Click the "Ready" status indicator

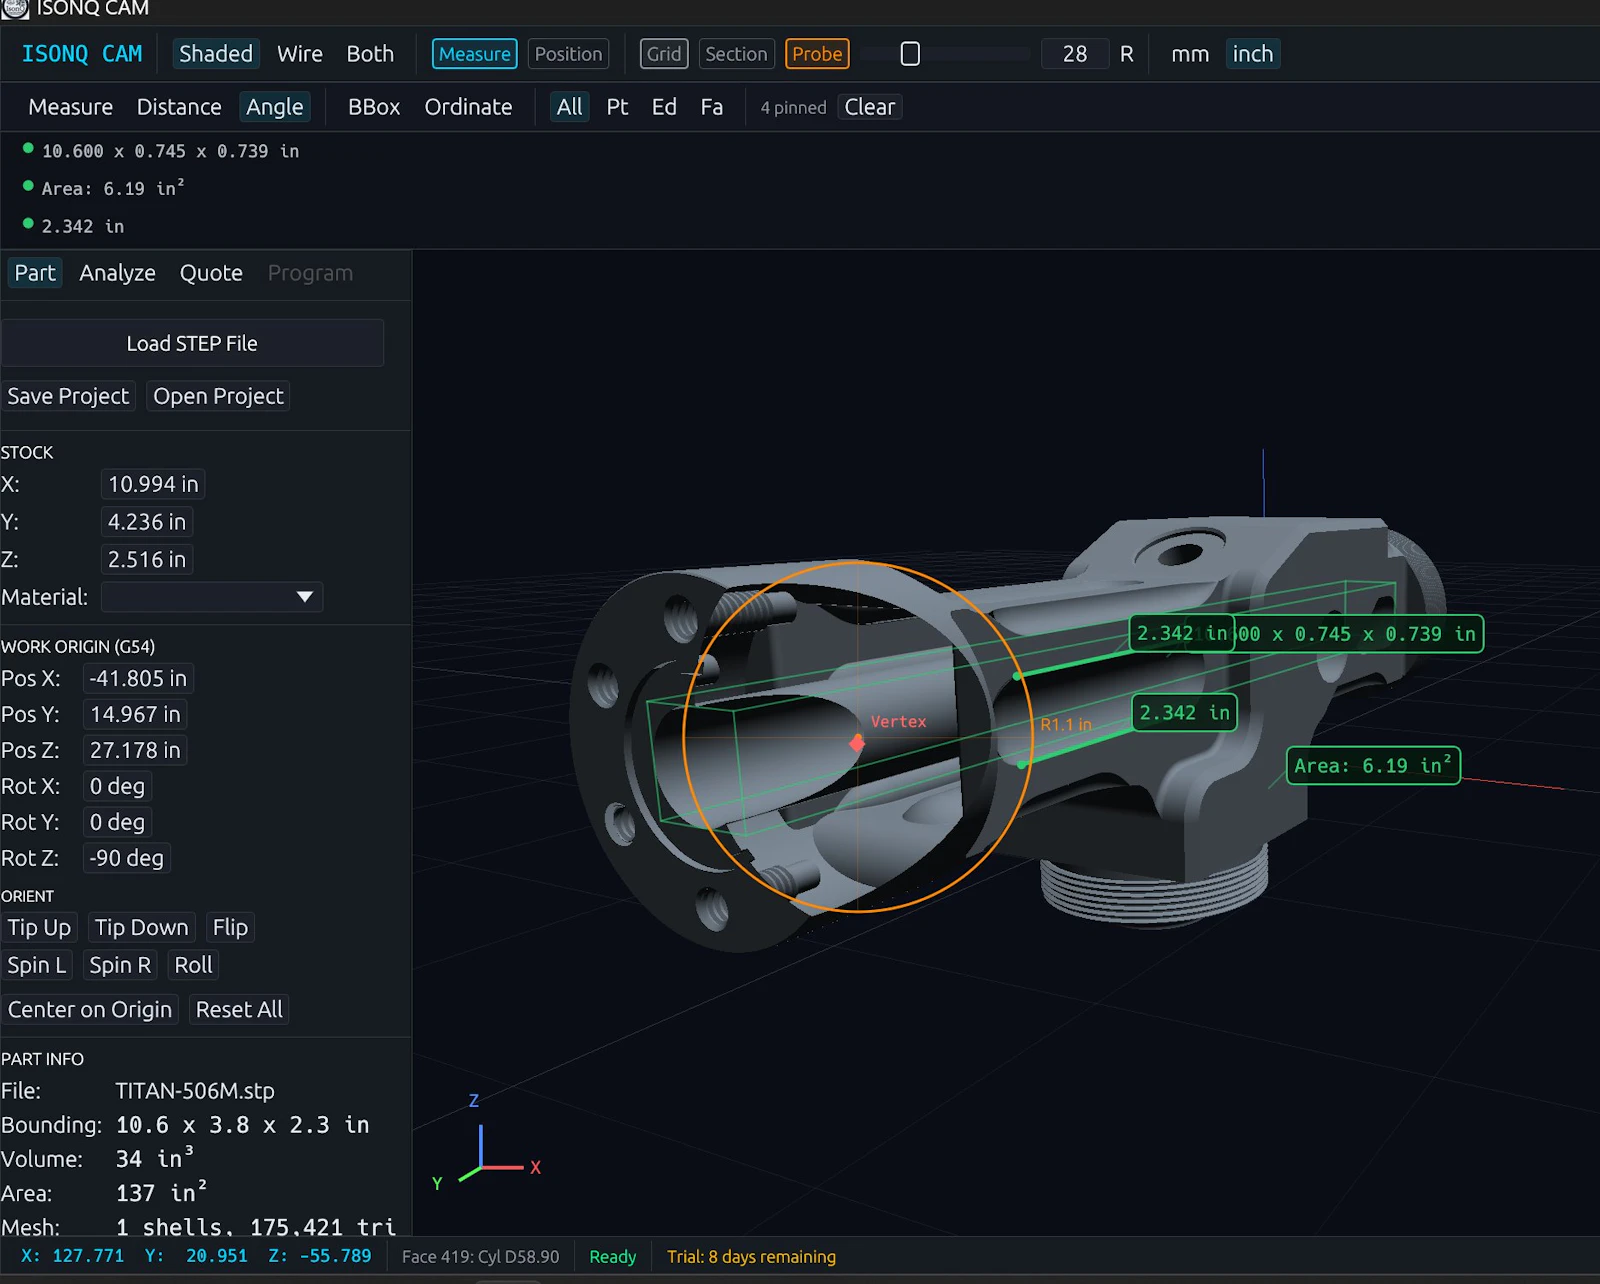(612, 1256)
